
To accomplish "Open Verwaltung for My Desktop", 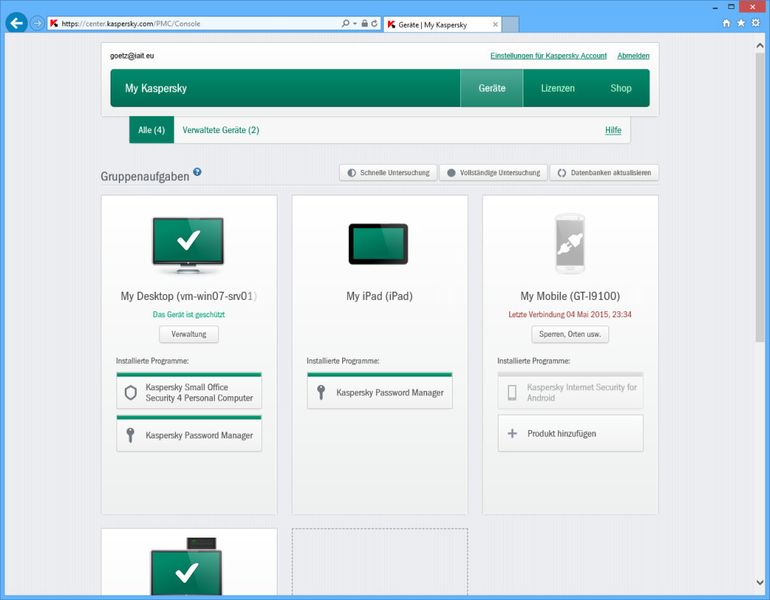I will (189, 334).
